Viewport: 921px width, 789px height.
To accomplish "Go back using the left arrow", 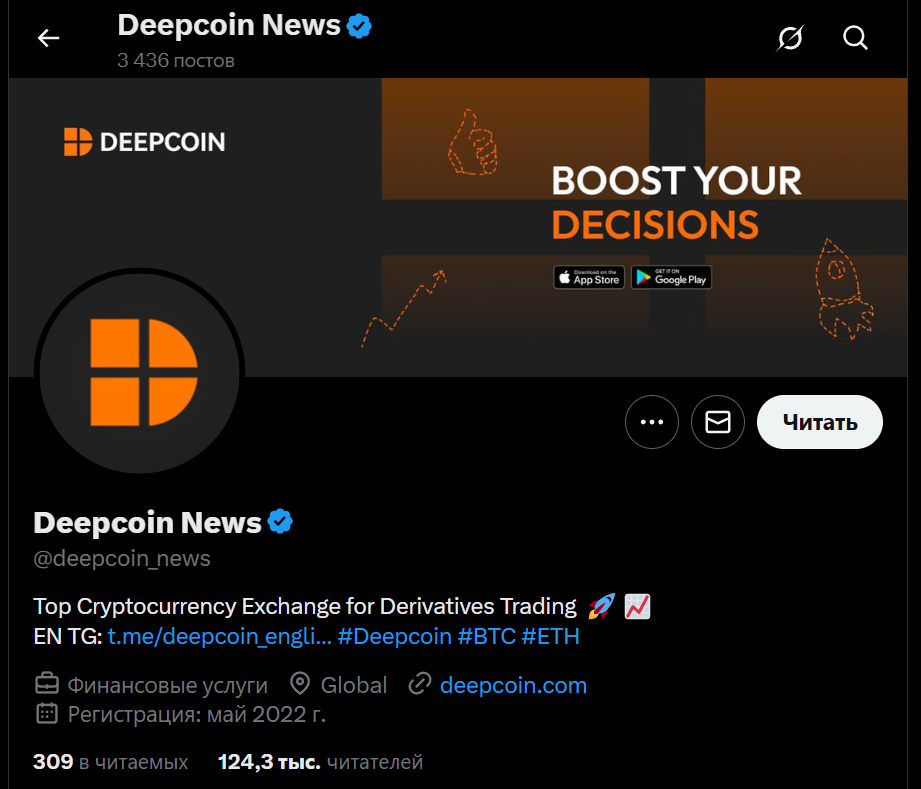I will [x=48, y=38].
